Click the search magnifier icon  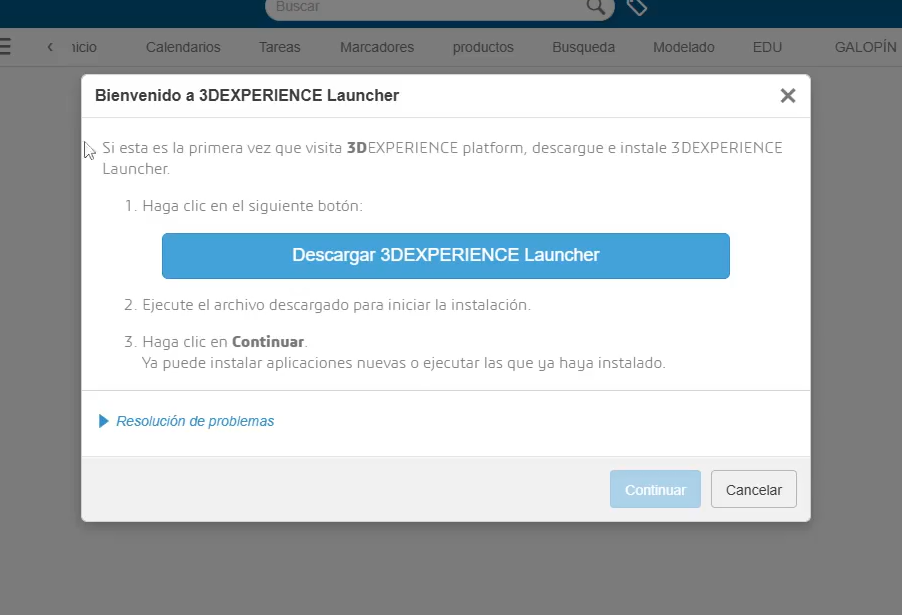pyautogui.click(x=596, y=7)
